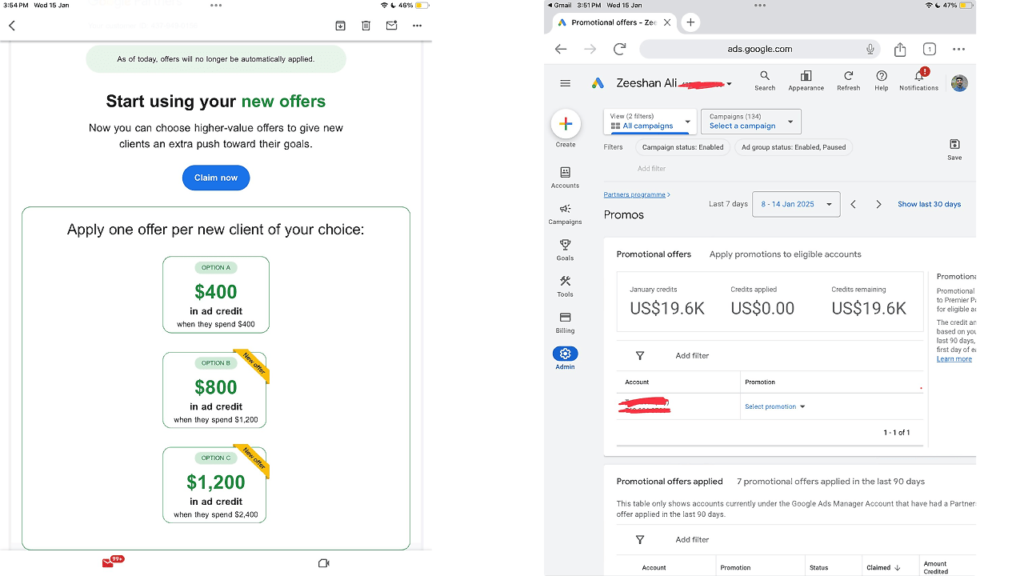The width and height of the screenshot is (1024, 576).
Task: Click the Claim now button
Action: pos(216,178)
